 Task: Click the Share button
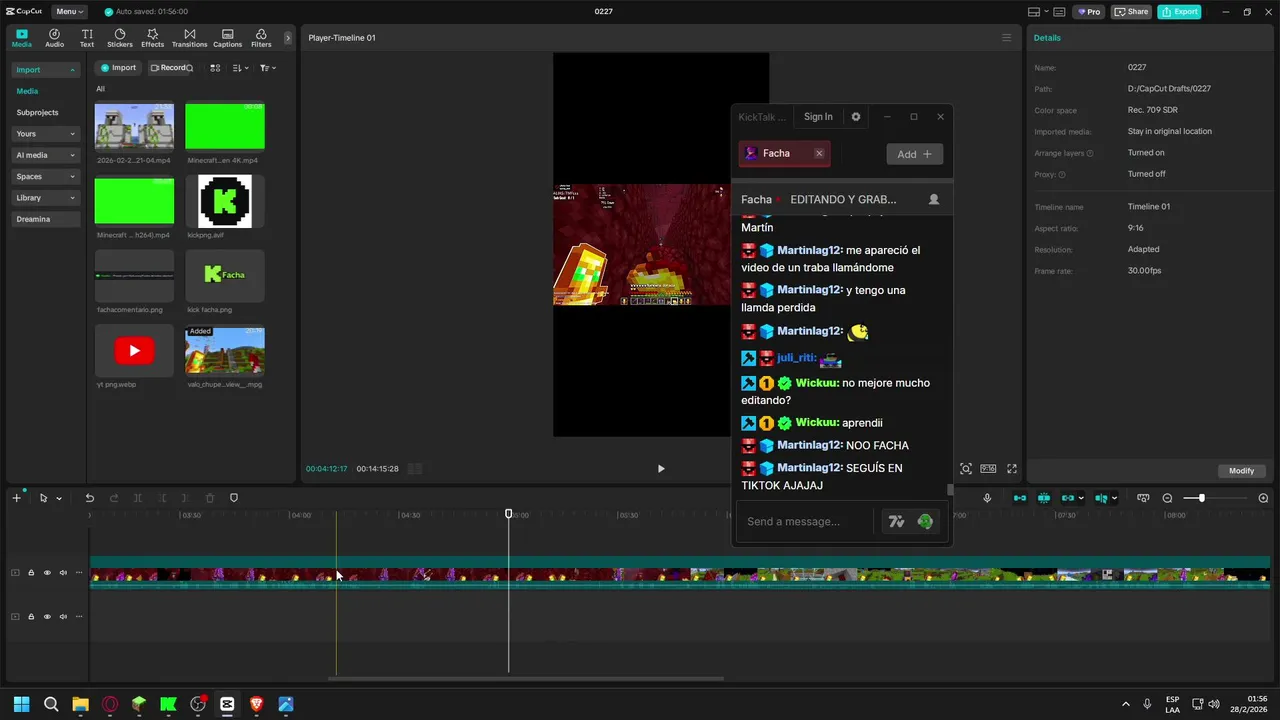coord(1132,12)
